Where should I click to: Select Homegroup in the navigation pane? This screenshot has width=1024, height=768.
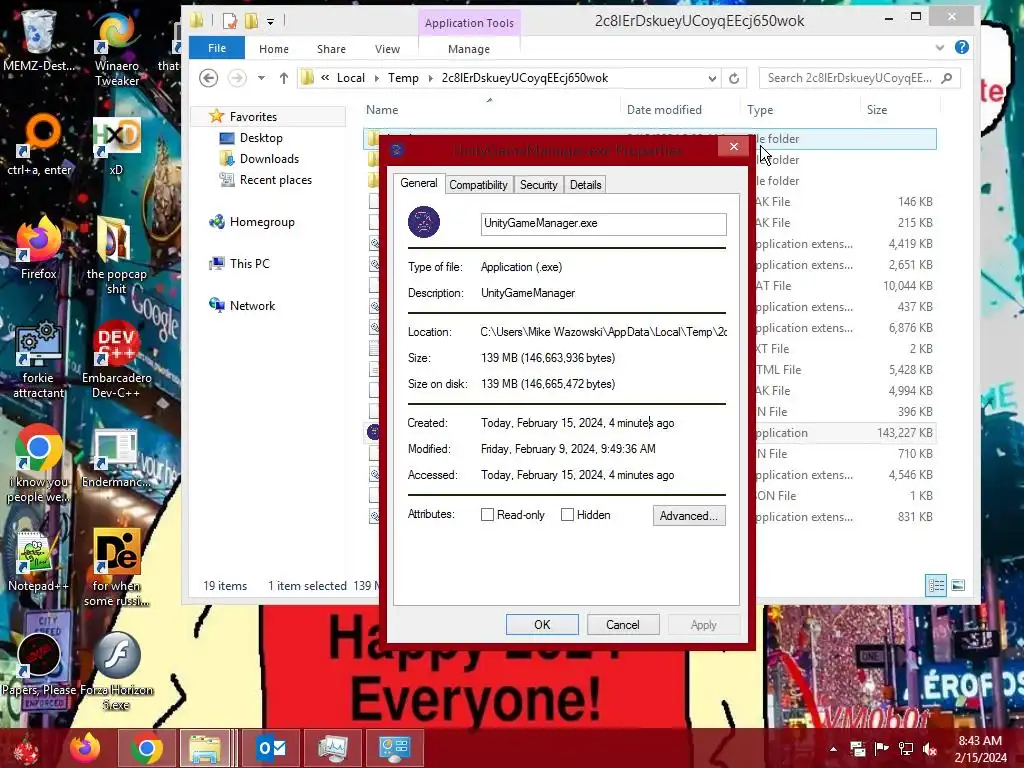click(262, 222)
